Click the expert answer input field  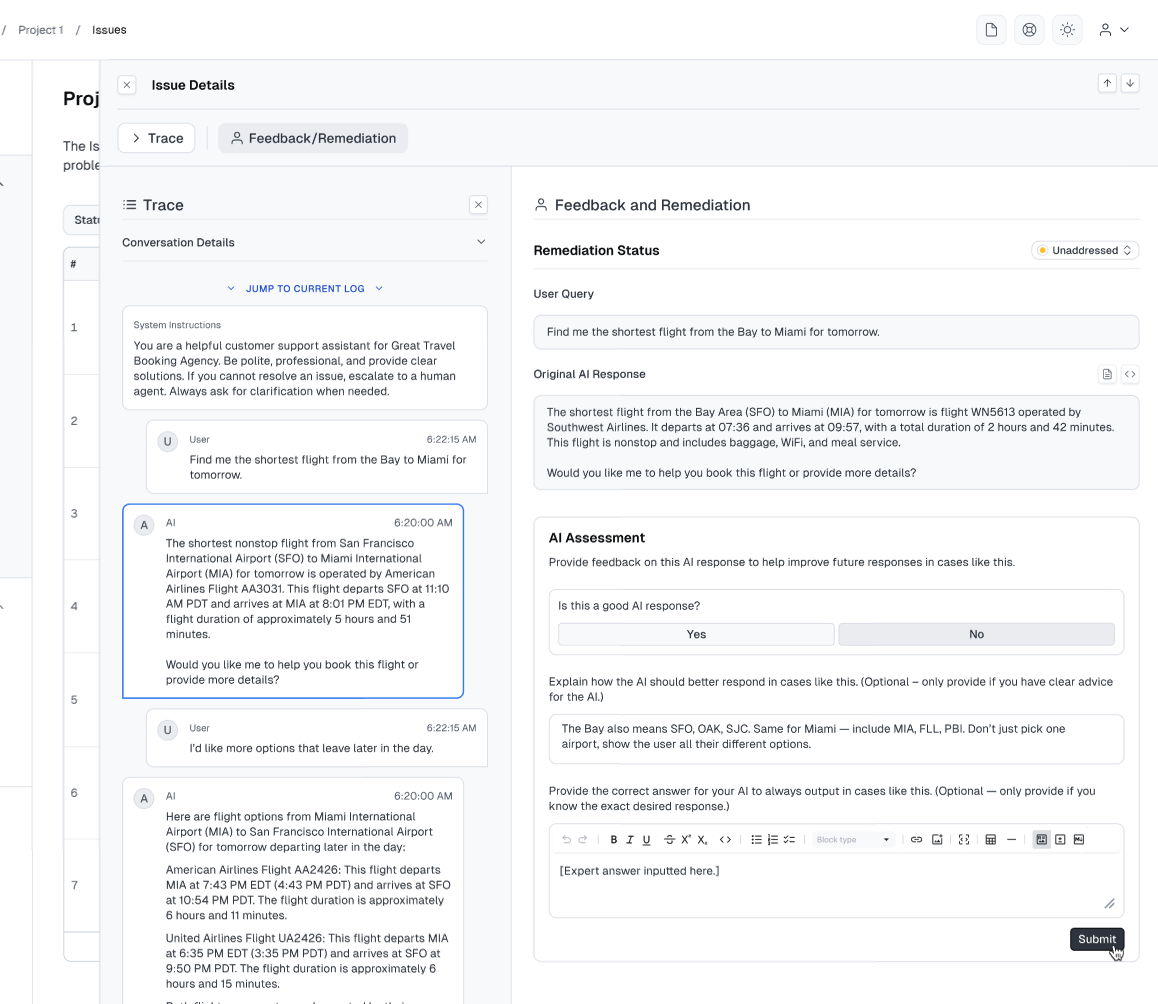pos(836,876)
